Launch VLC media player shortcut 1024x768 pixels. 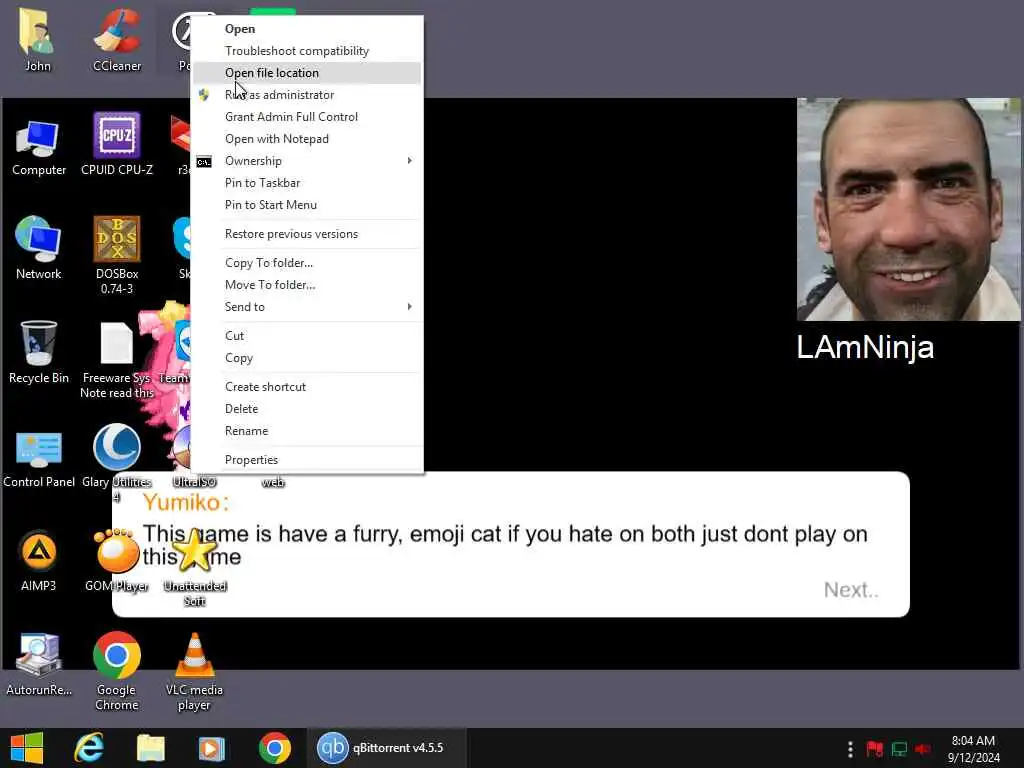(195, 671)
